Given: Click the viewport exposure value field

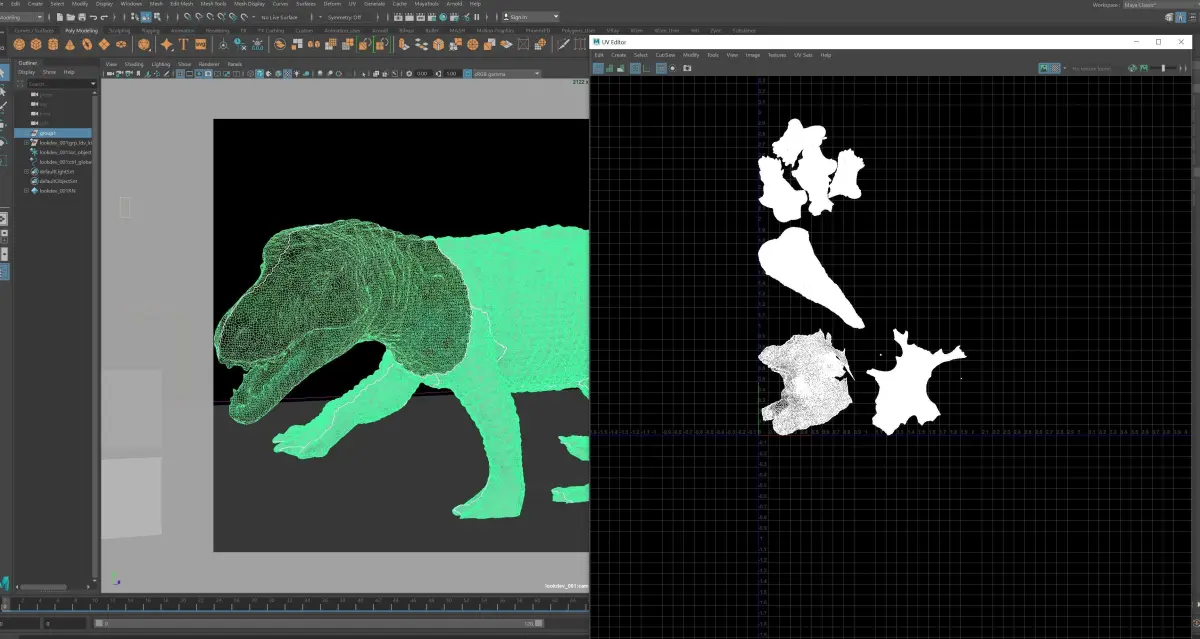Looking at the screenshot, I should pyautogui.click(x=423, y=74).
